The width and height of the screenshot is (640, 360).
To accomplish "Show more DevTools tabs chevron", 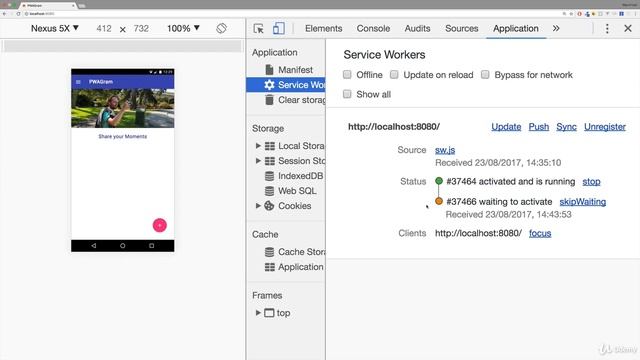I will tap(556, 29).
